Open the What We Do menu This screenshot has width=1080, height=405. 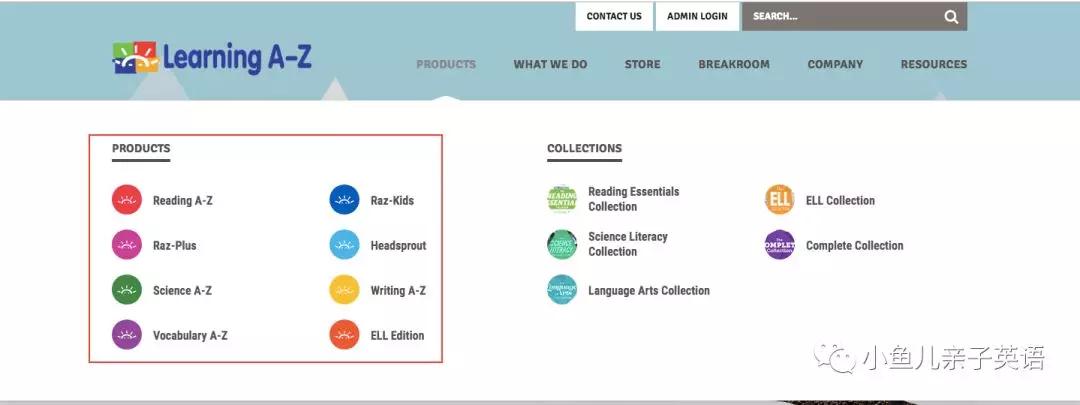point(550,64)
